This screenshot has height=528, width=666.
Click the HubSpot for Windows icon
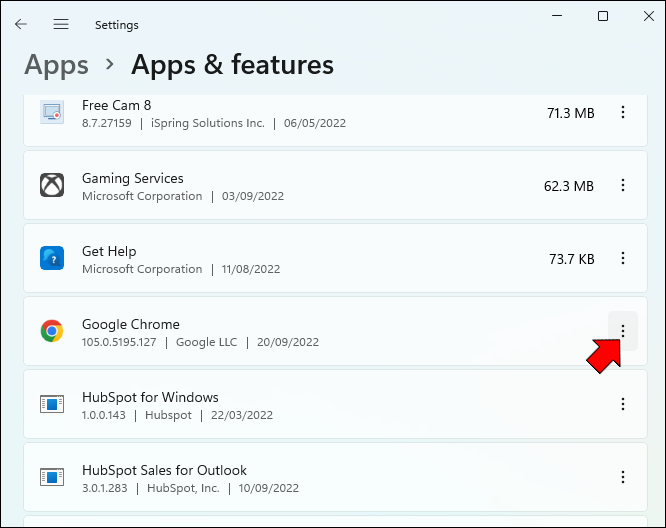tap(52, 404)
